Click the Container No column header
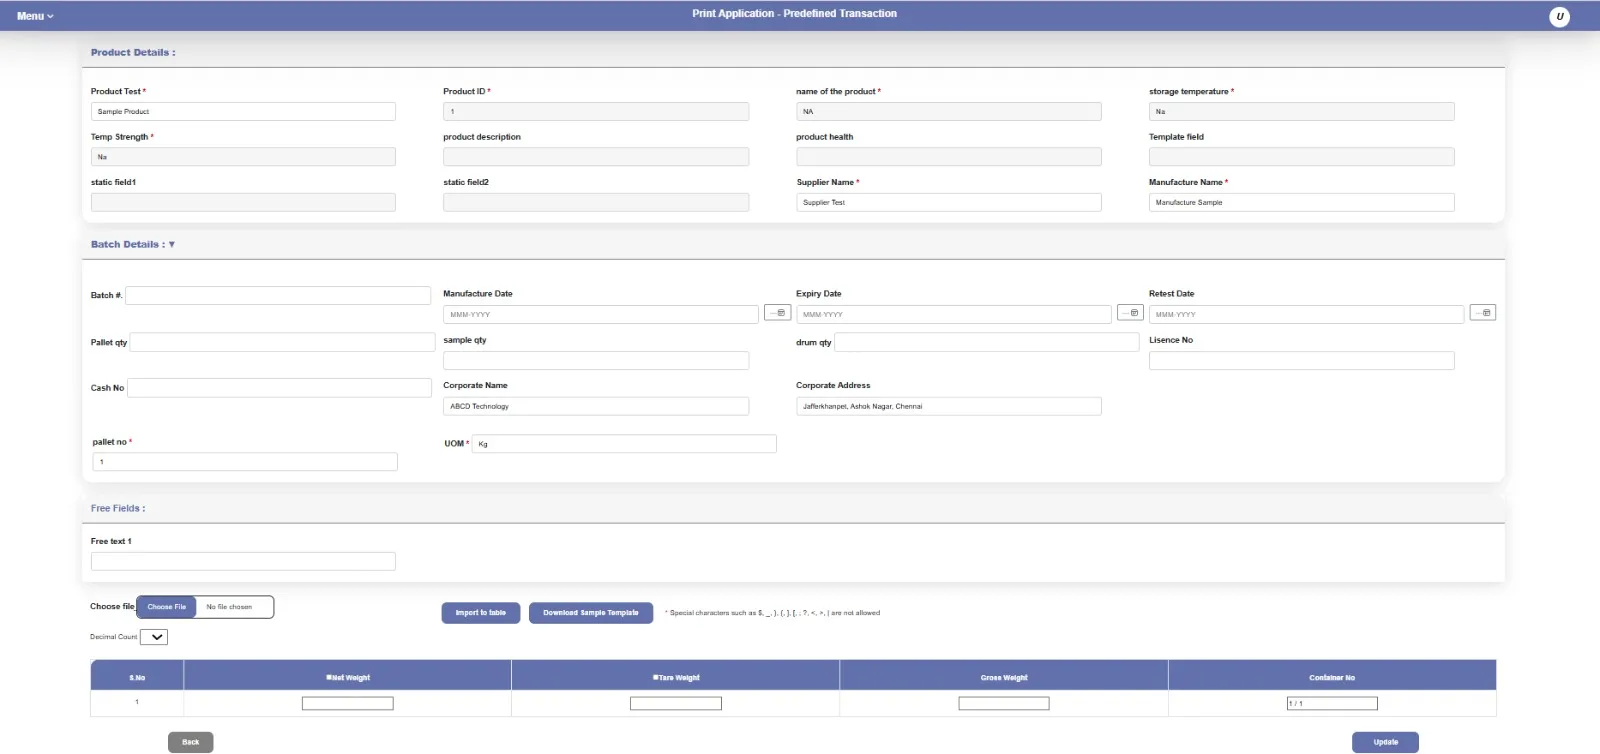 (x=1332, y=677)
